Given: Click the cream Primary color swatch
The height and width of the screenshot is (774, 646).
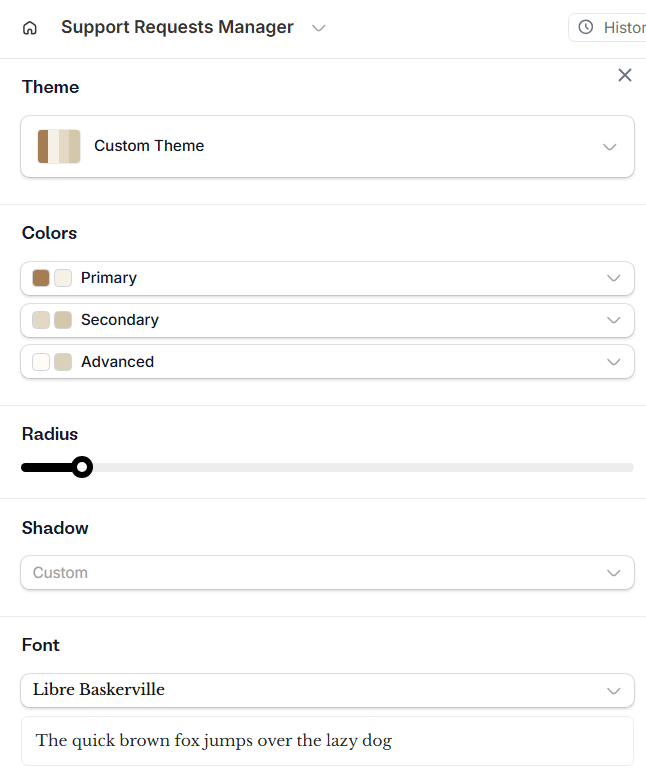Looking at the screenshot, I should click(63, 278).
